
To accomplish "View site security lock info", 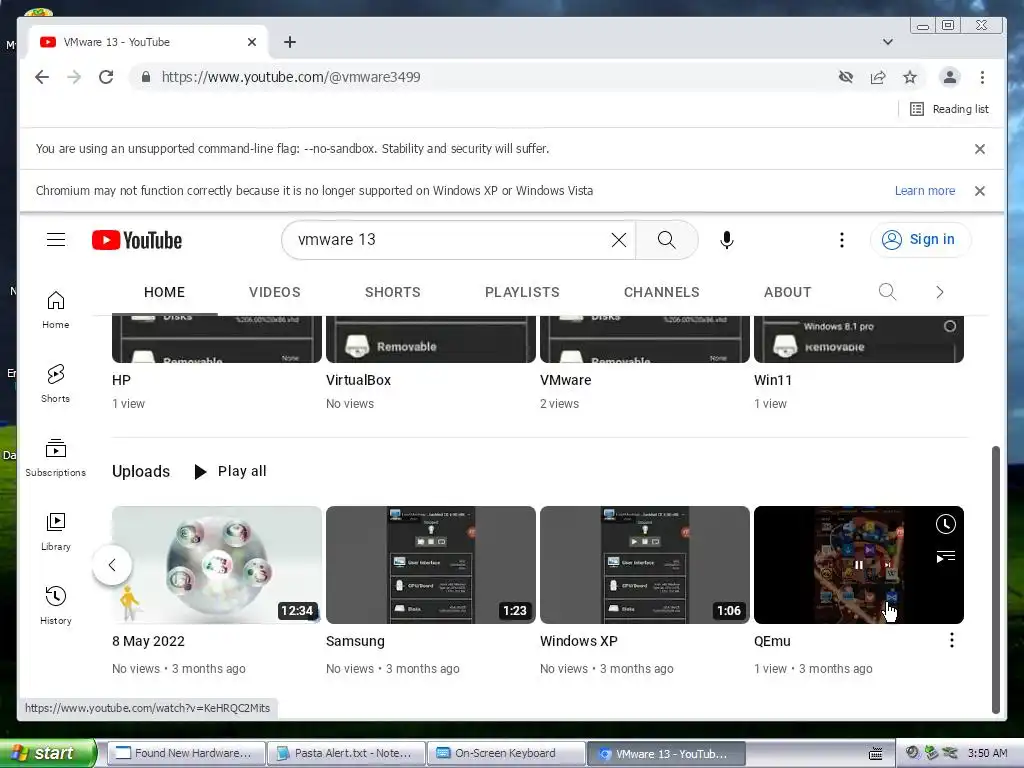I will (x=146, y=77).
